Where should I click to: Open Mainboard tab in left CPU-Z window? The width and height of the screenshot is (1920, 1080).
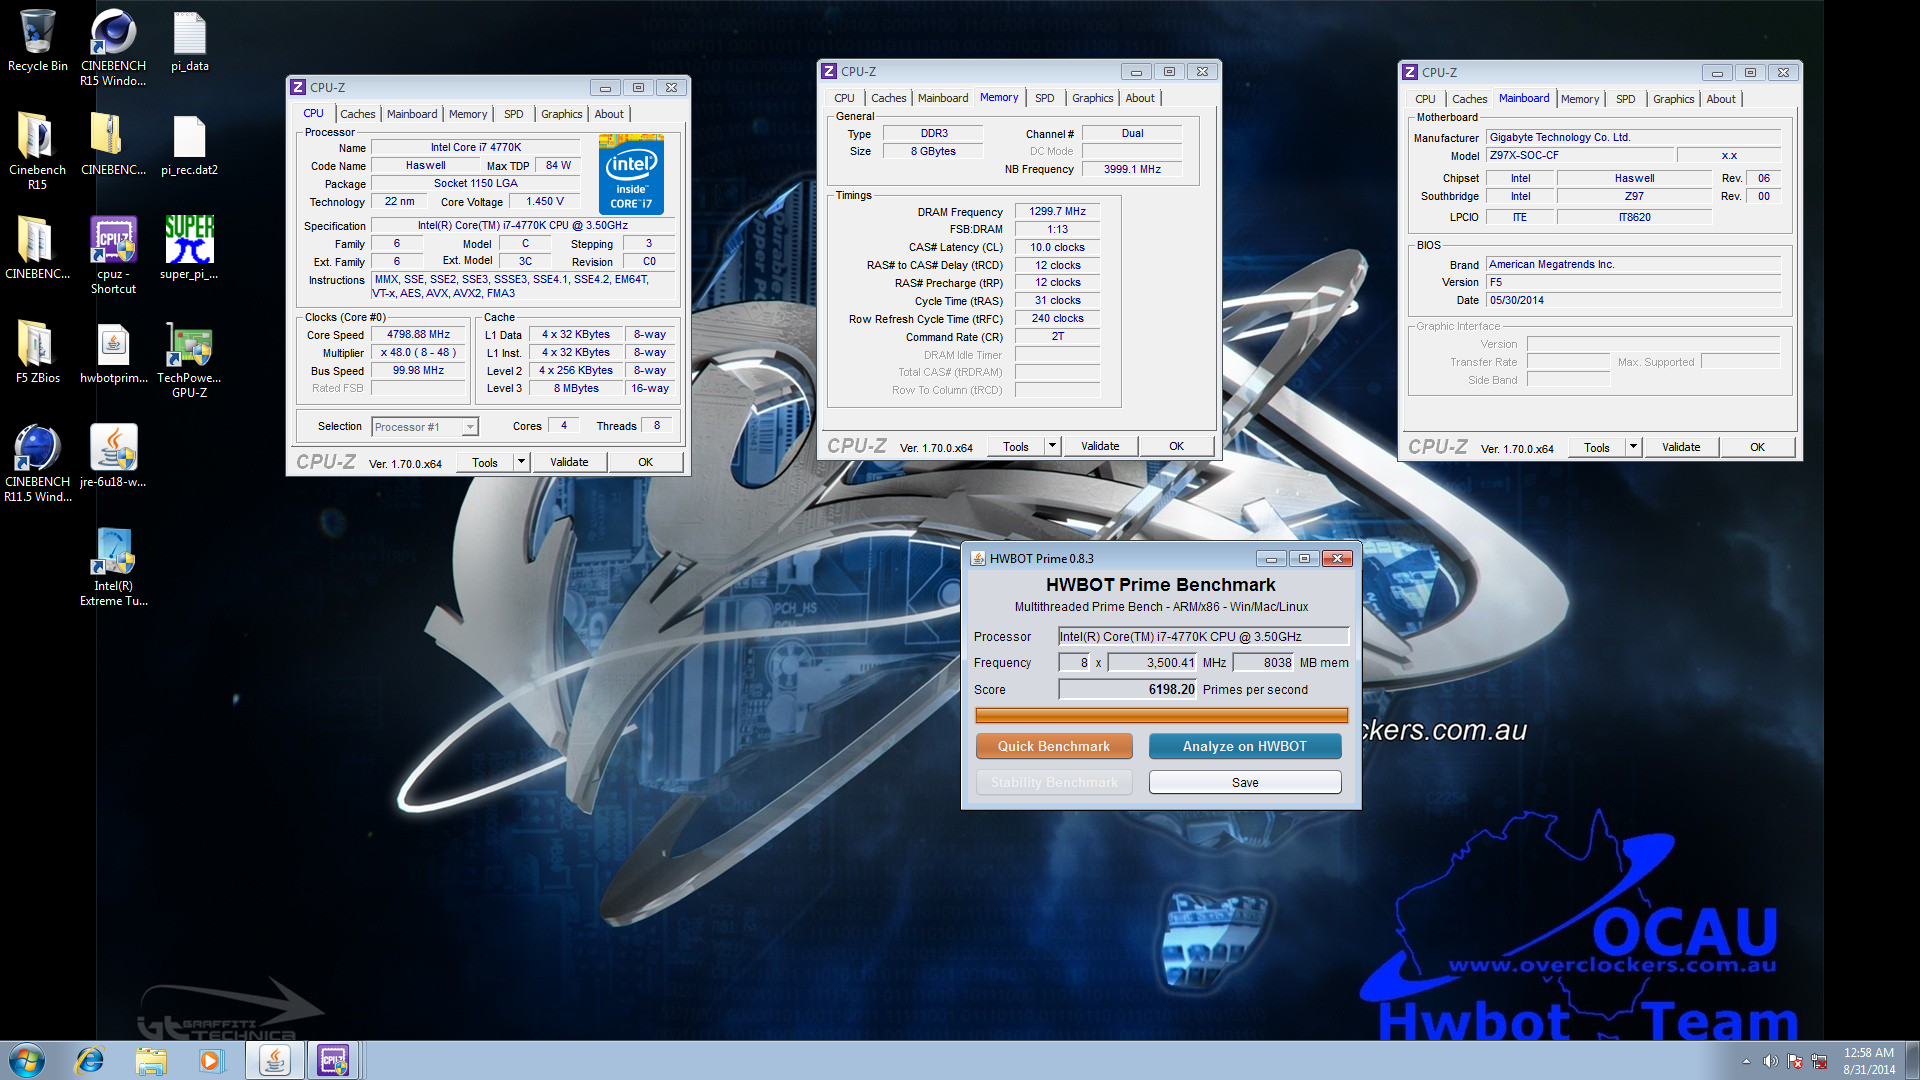click(412, 114)
